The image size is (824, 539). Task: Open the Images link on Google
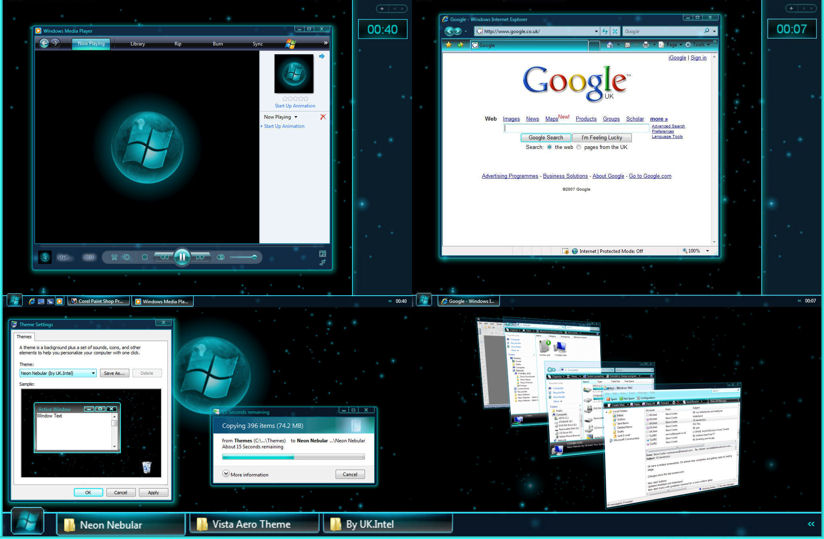pyautogui.click(x=511, y=119)
